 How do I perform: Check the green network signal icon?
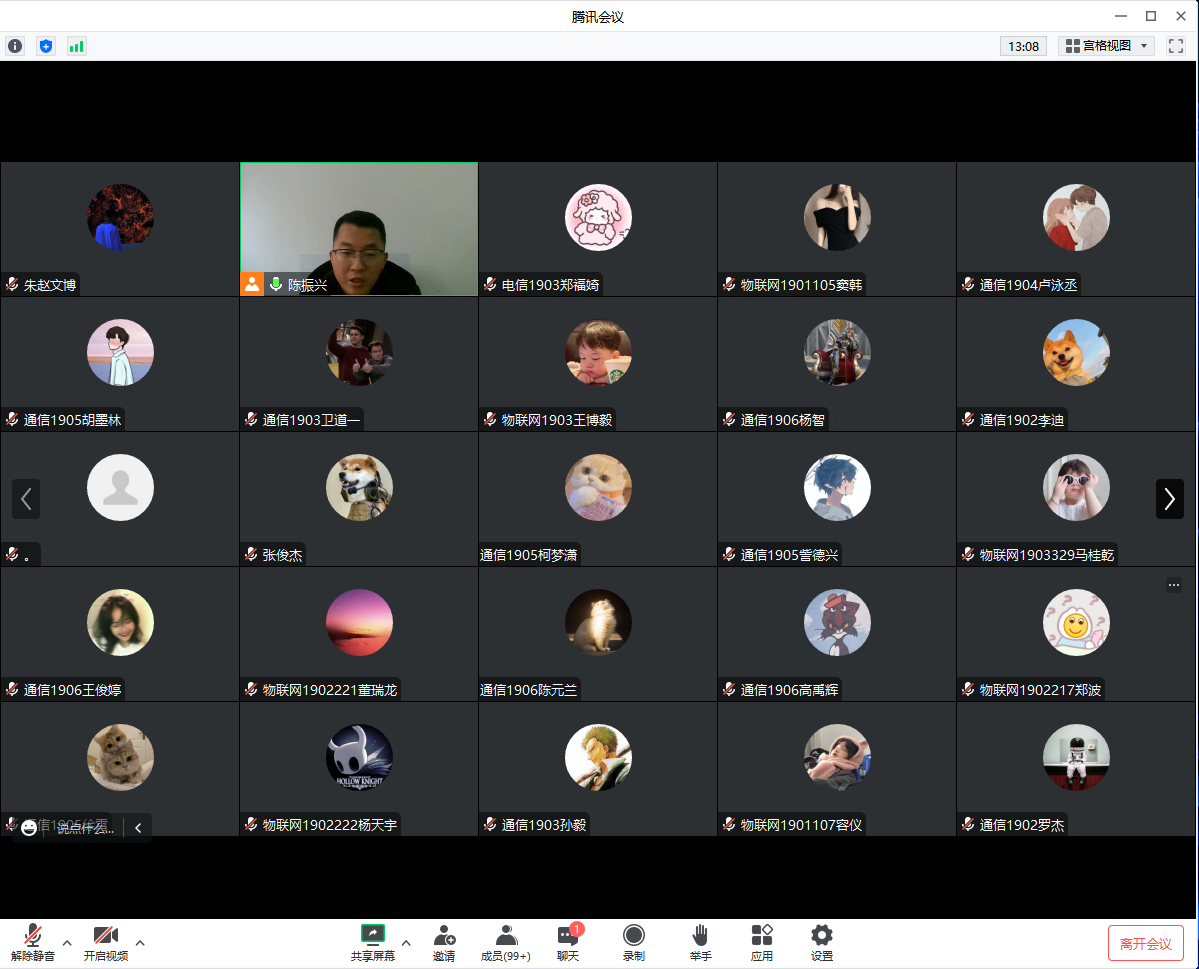click(76, 46)
